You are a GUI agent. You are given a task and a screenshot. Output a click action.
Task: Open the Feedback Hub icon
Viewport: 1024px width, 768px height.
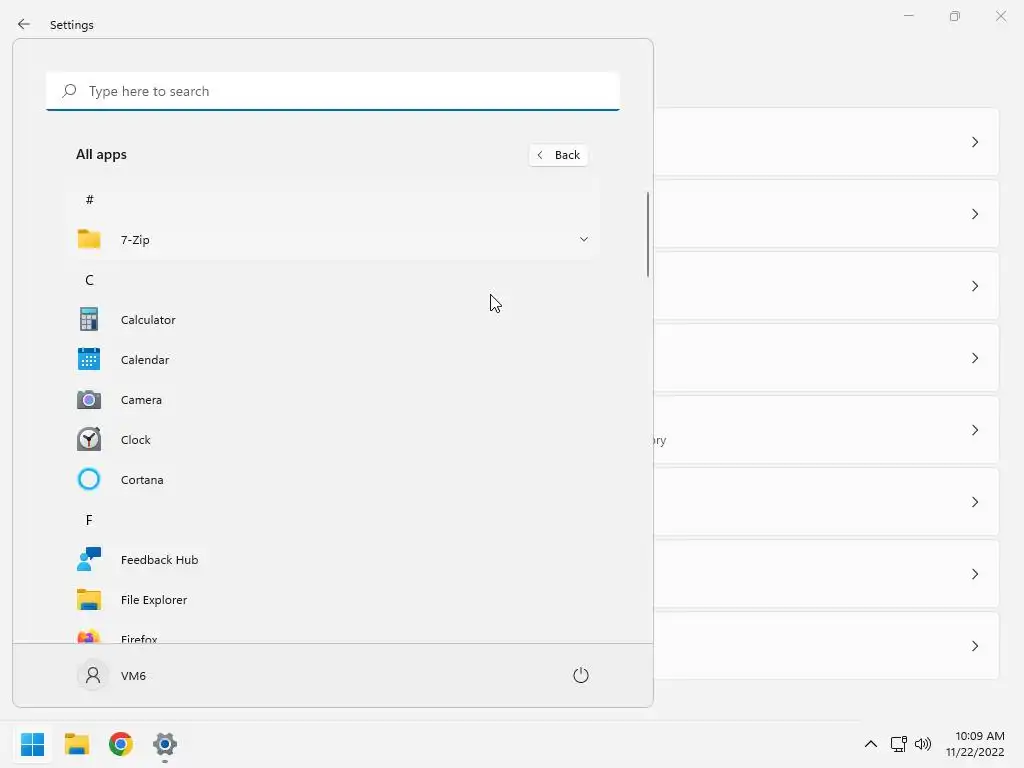click(x=89, y=559)
